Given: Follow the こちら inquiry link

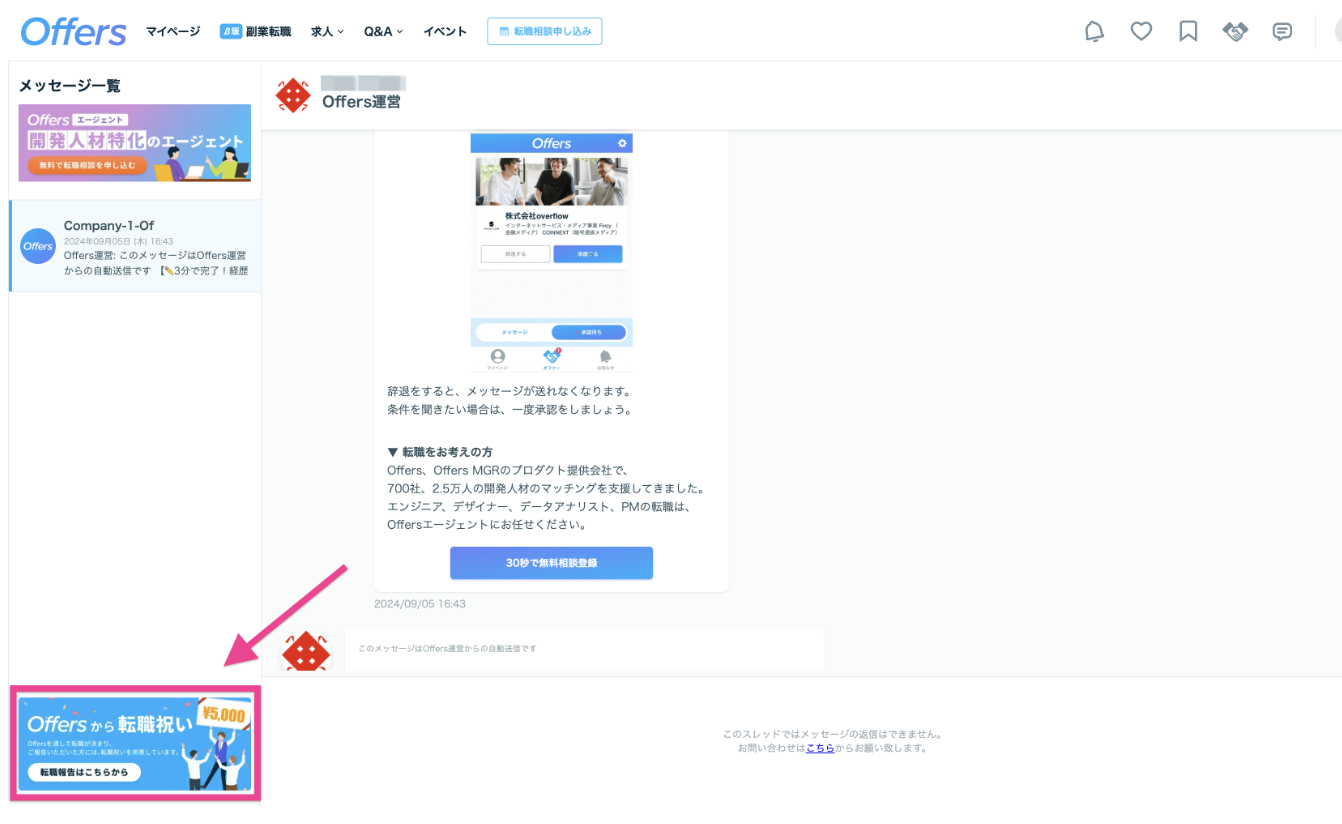Looking at the screenshot, I should [820, 748].
